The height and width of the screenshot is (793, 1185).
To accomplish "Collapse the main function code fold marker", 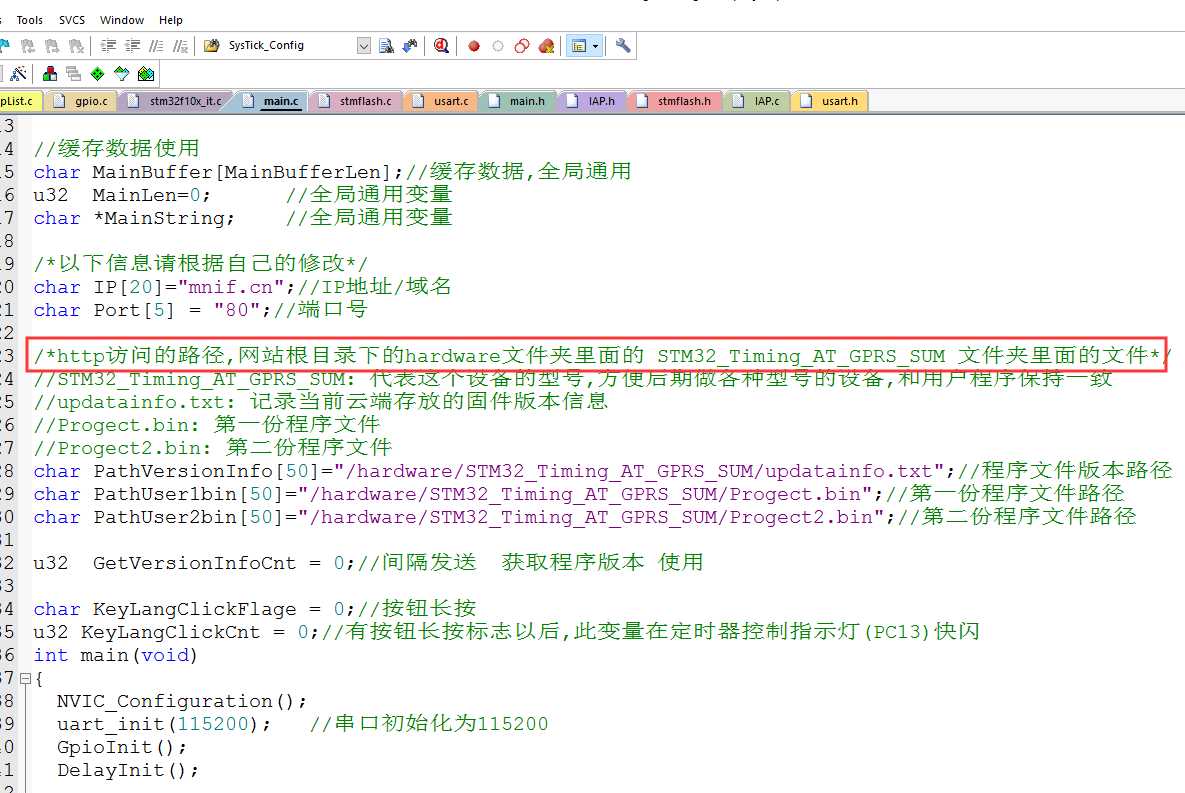I will (x=25, y=679).
